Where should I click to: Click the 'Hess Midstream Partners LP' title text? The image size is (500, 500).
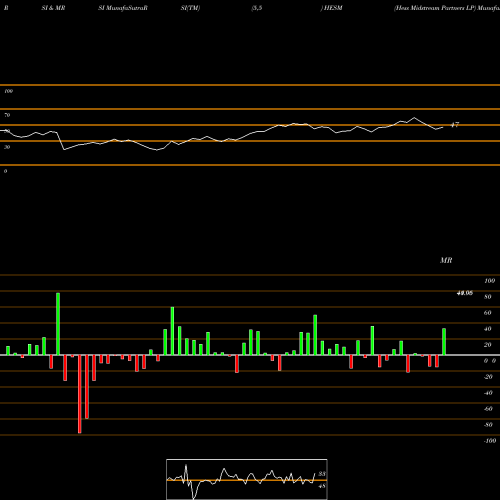pyautogui.click(x=434, y=8)
